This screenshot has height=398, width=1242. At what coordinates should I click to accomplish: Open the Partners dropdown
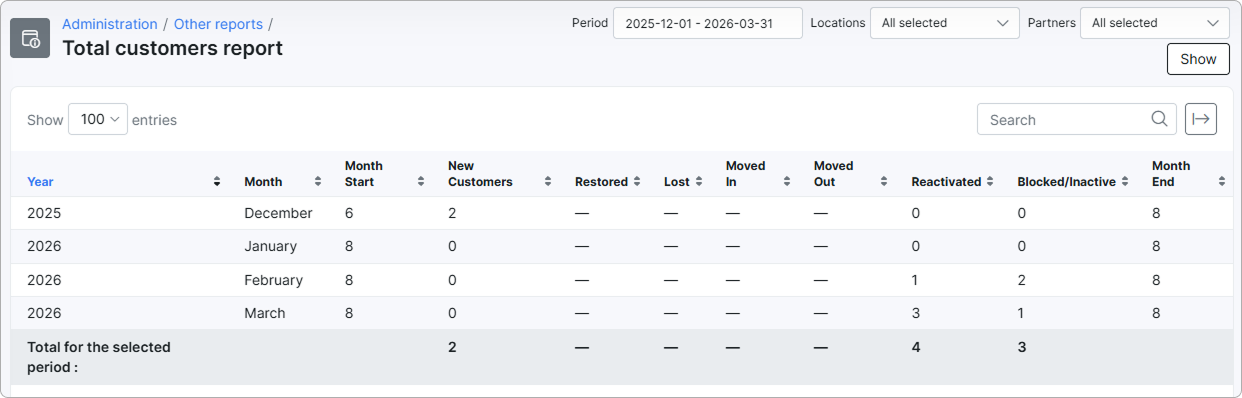coord(1155,23)
